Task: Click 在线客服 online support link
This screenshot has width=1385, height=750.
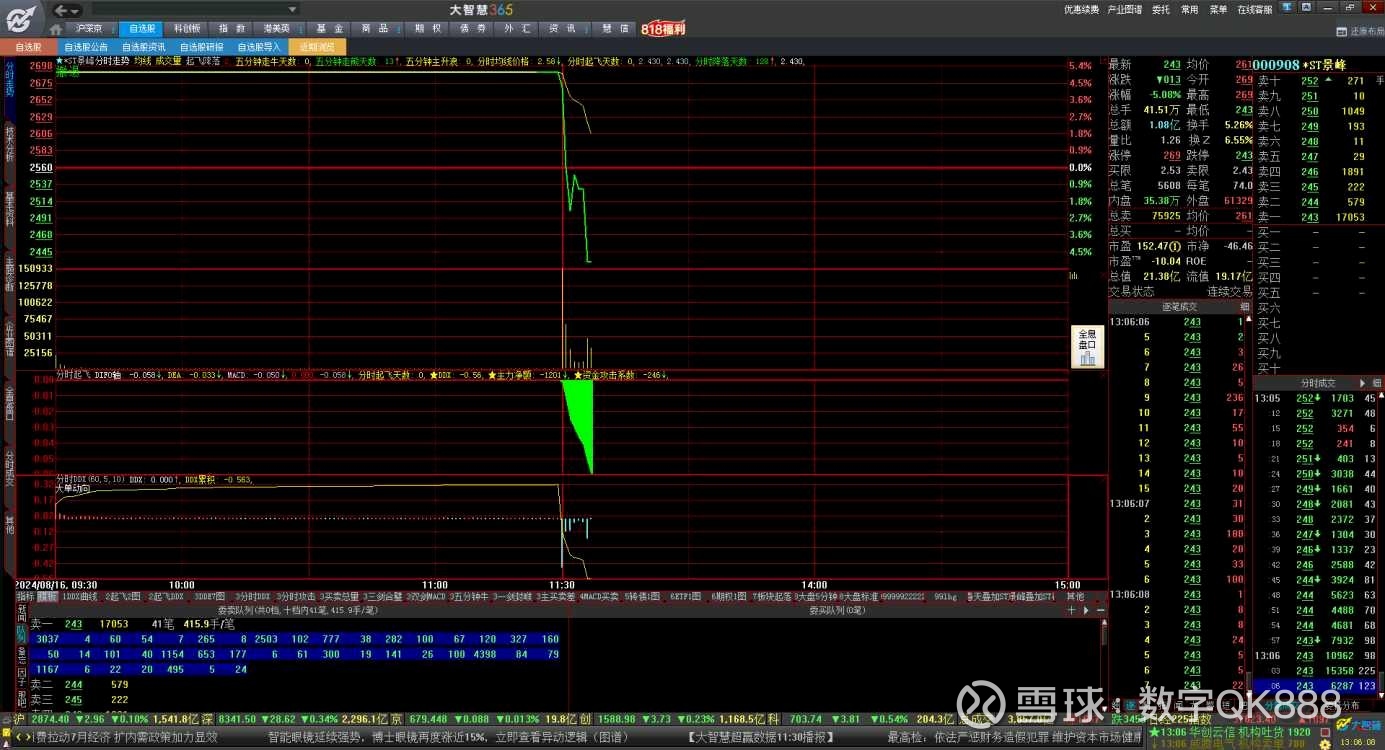Action: click(1255, 10)
